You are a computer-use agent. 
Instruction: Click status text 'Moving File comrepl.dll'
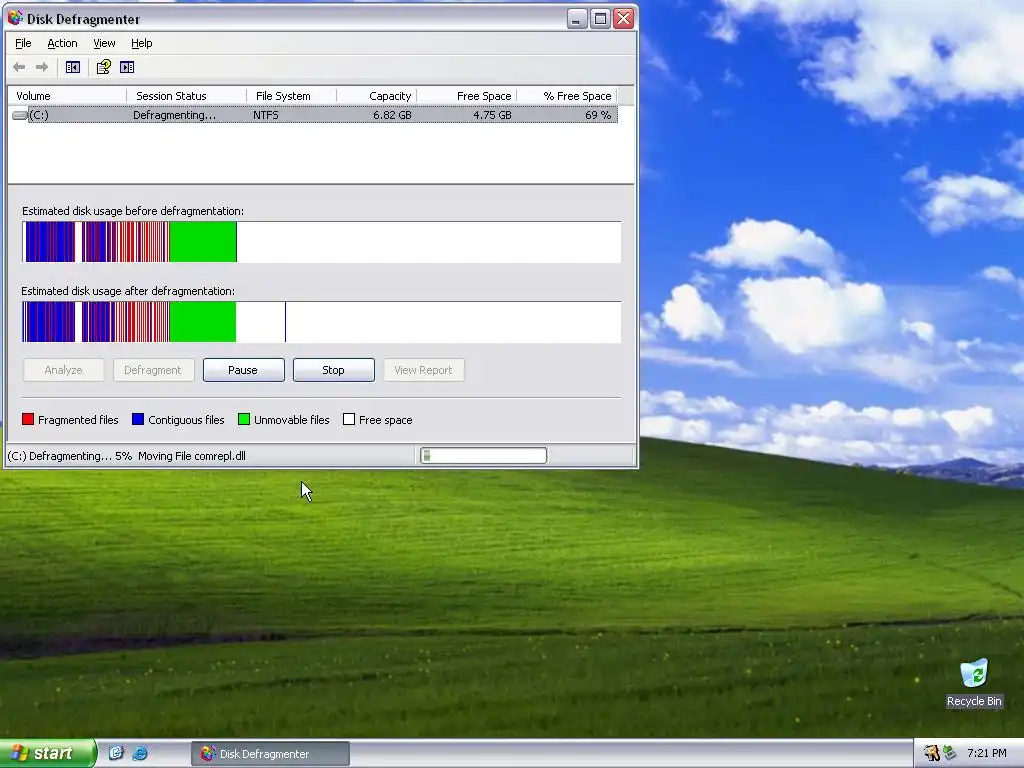pyautogui.click(x=191, y=456)
